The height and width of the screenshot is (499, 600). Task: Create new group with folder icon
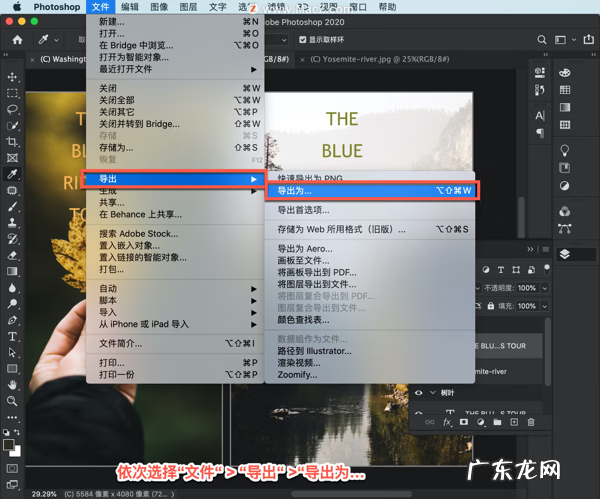pos(497,422)
